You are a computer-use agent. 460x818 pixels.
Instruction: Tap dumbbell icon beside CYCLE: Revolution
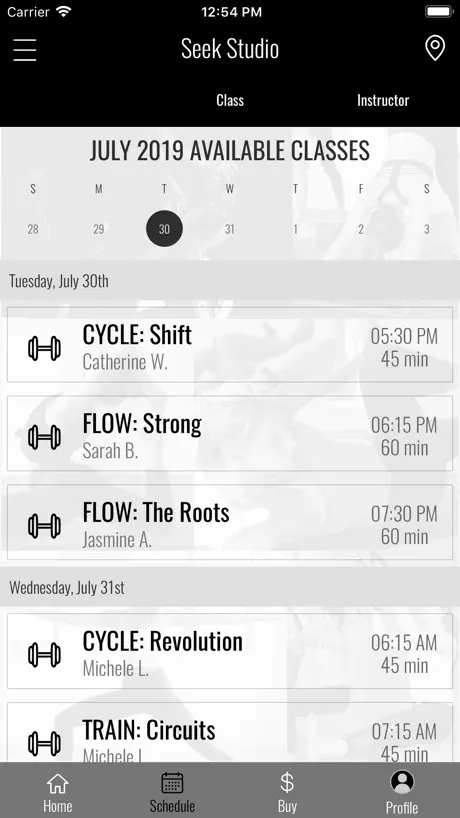tap(44, 655)
